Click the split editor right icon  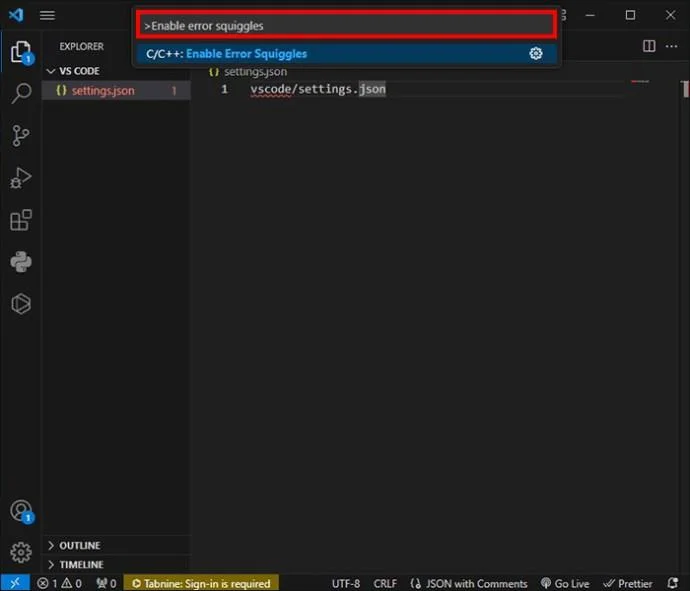pos(649,46)
